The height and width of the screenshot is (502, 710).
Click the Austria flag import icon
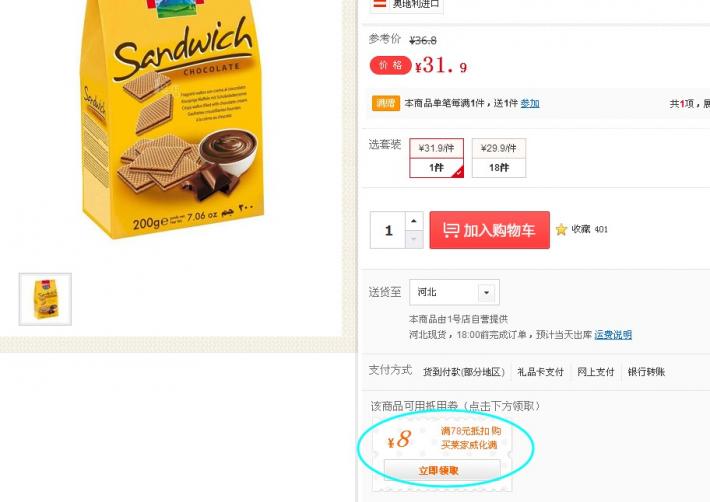[379, 4]
